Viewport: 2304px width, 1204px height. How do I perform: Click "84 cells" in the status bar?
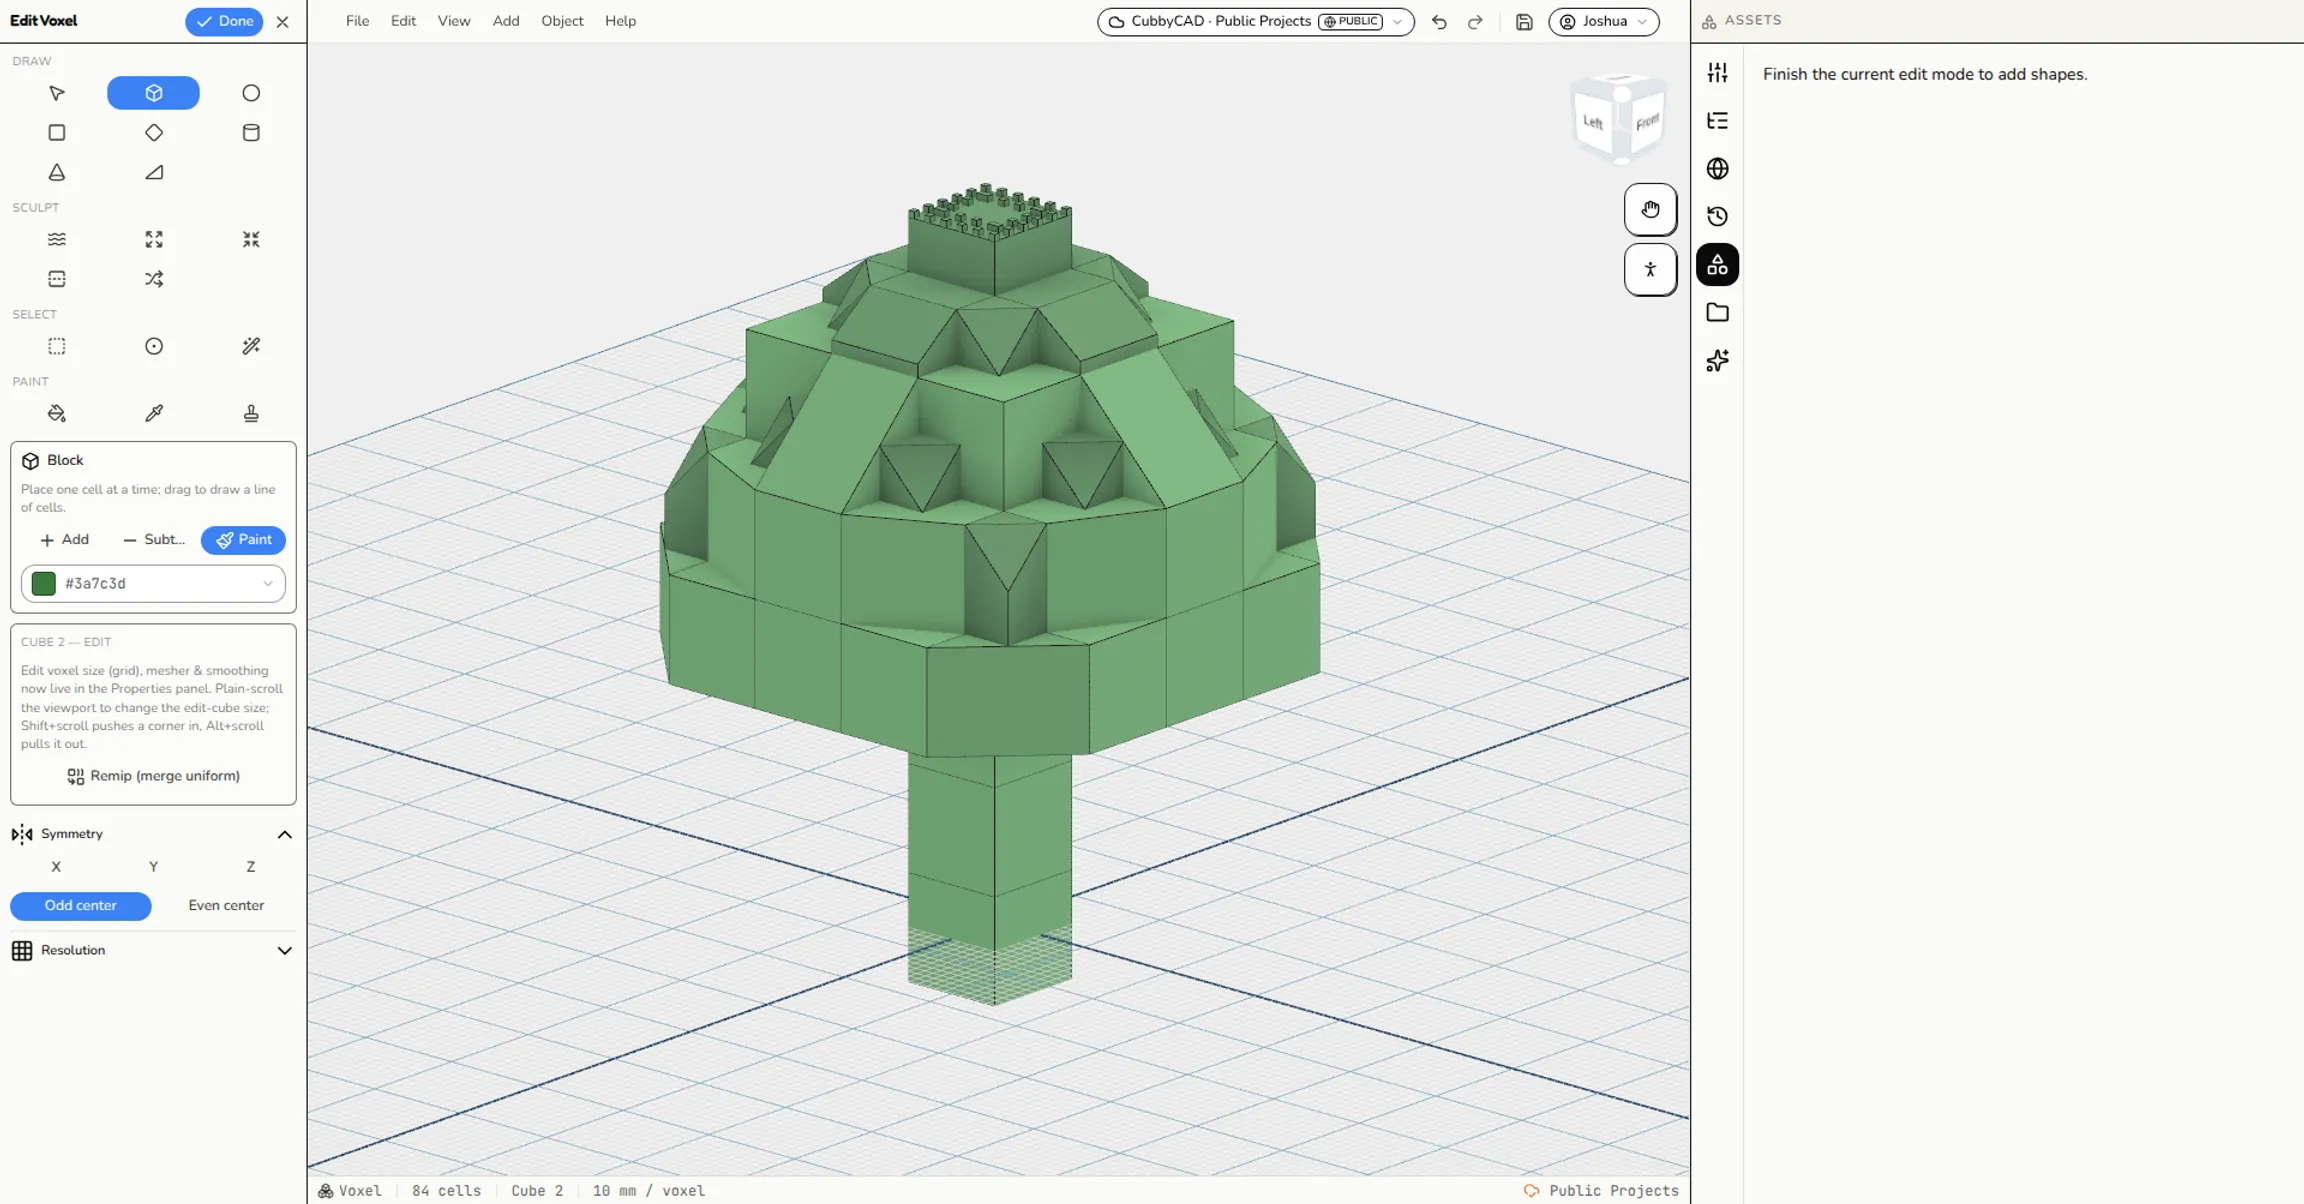[x=446, y=1191]
